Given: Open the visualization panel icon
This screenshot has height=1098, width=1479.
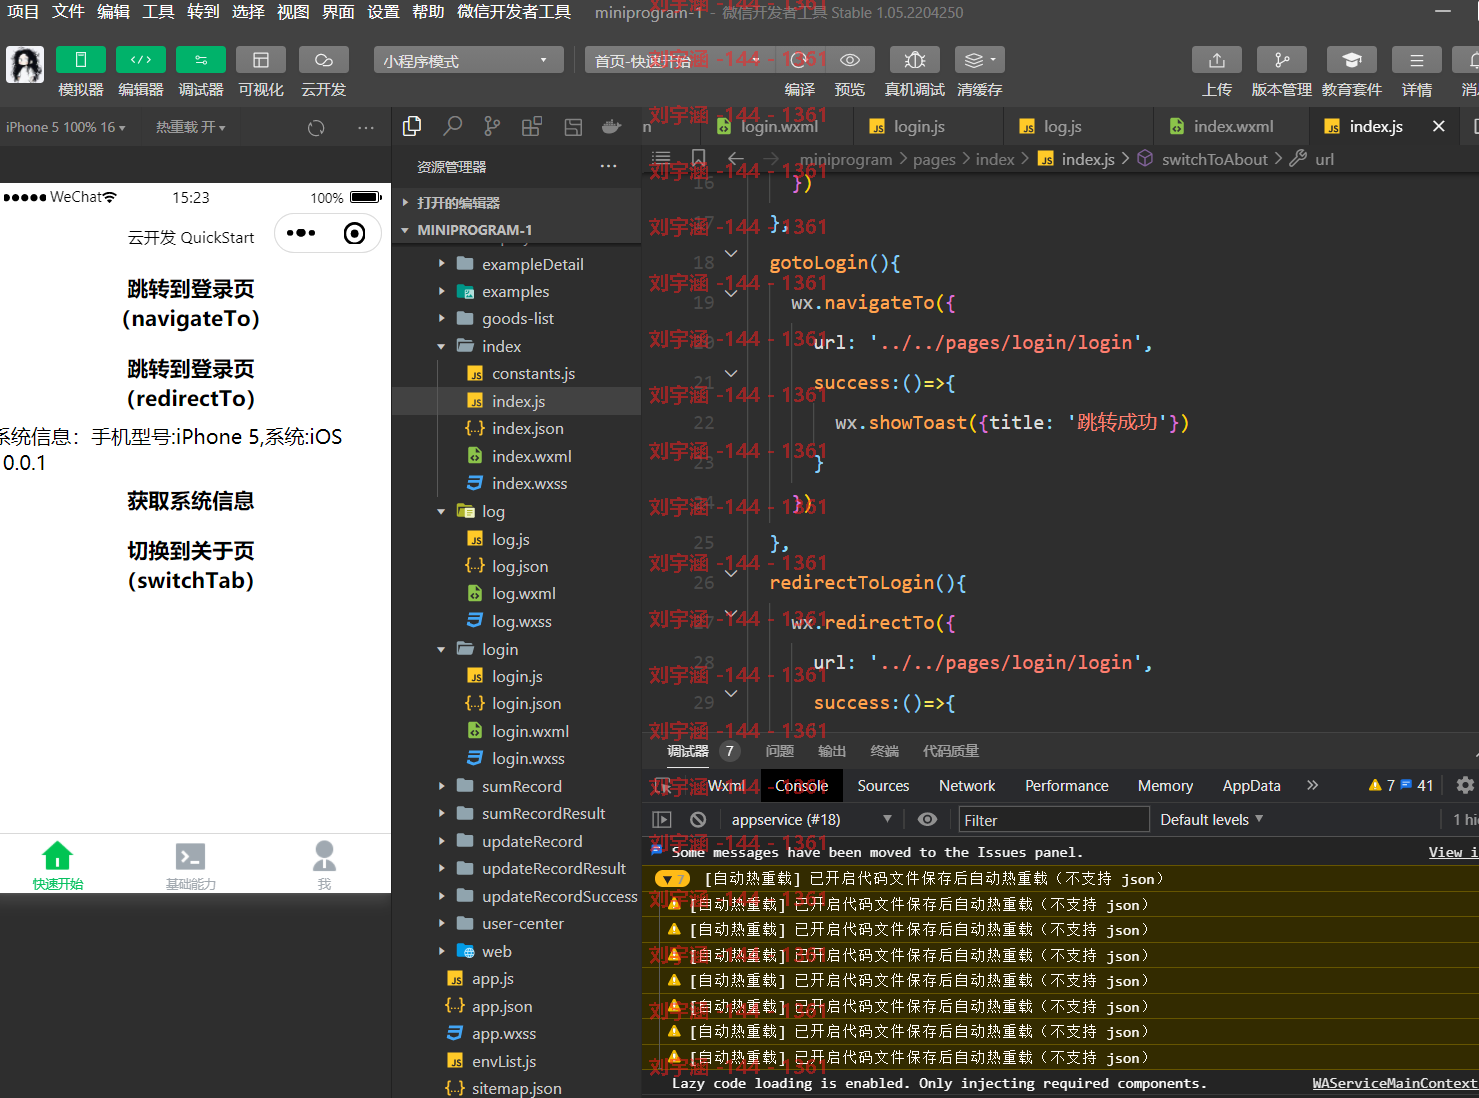Looking at the screenshot, I should coord(261,60).
